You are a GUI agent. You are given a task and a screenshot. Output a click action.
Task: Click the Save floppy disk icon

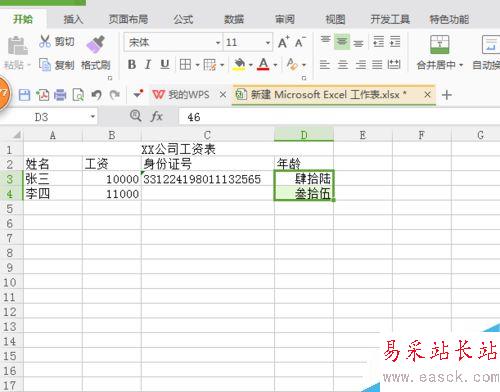point(24,95)
